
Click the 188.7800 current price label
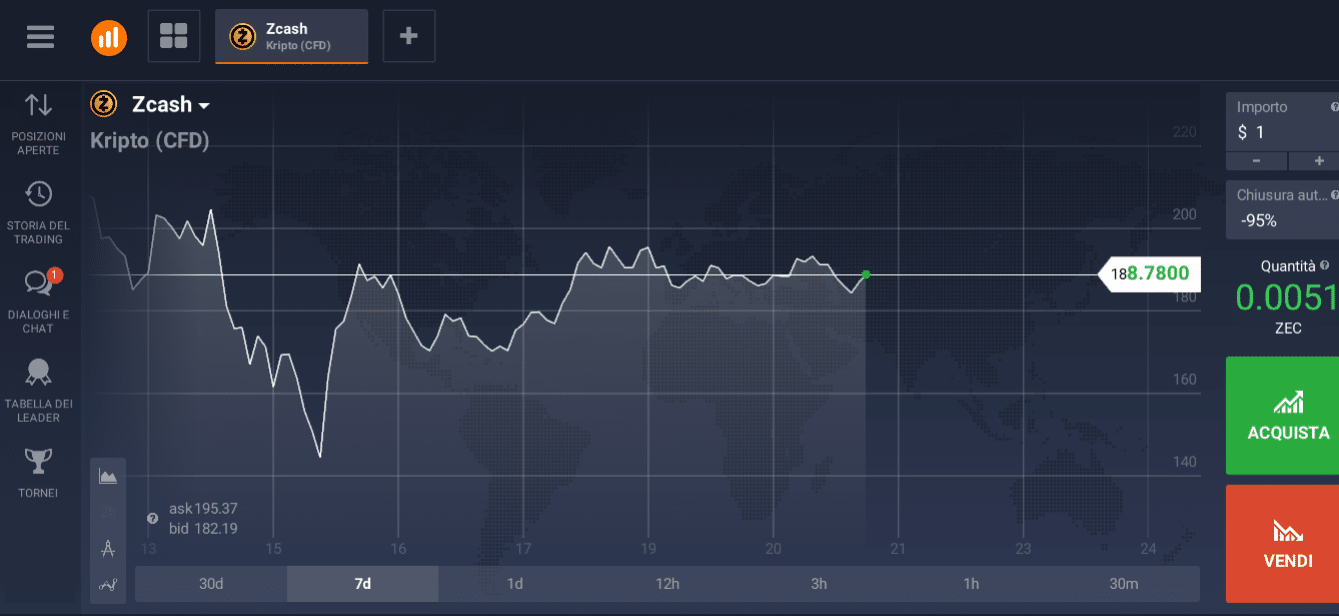pos(1150,274)
